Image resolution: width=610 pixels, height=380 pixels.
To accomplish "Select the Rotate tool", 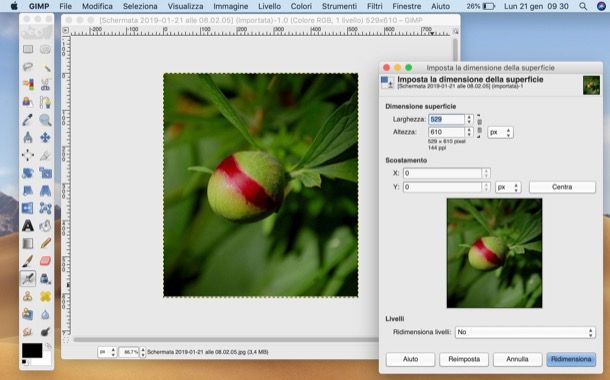I will pyautogui.click(x=28, y=173).
